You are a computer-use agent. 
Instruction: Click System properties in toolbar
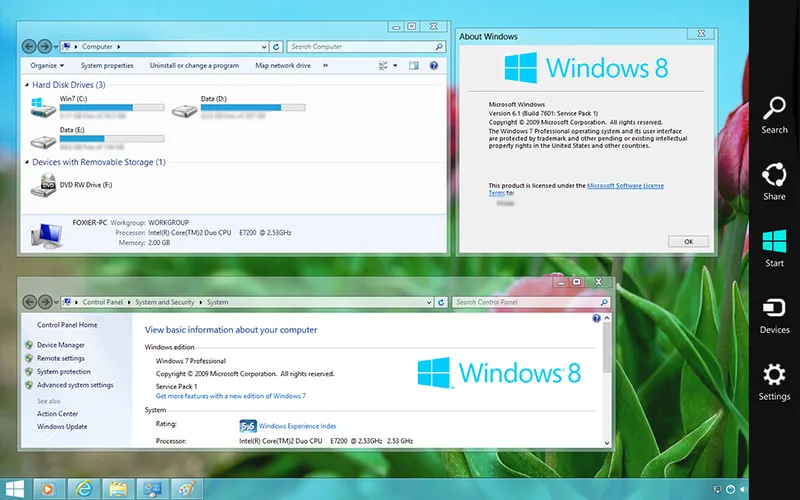(107, 65)
